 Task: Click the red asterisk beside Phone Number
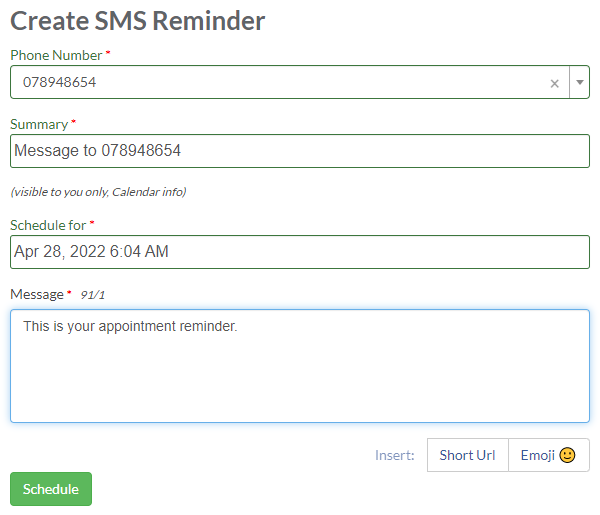point(108,52)
